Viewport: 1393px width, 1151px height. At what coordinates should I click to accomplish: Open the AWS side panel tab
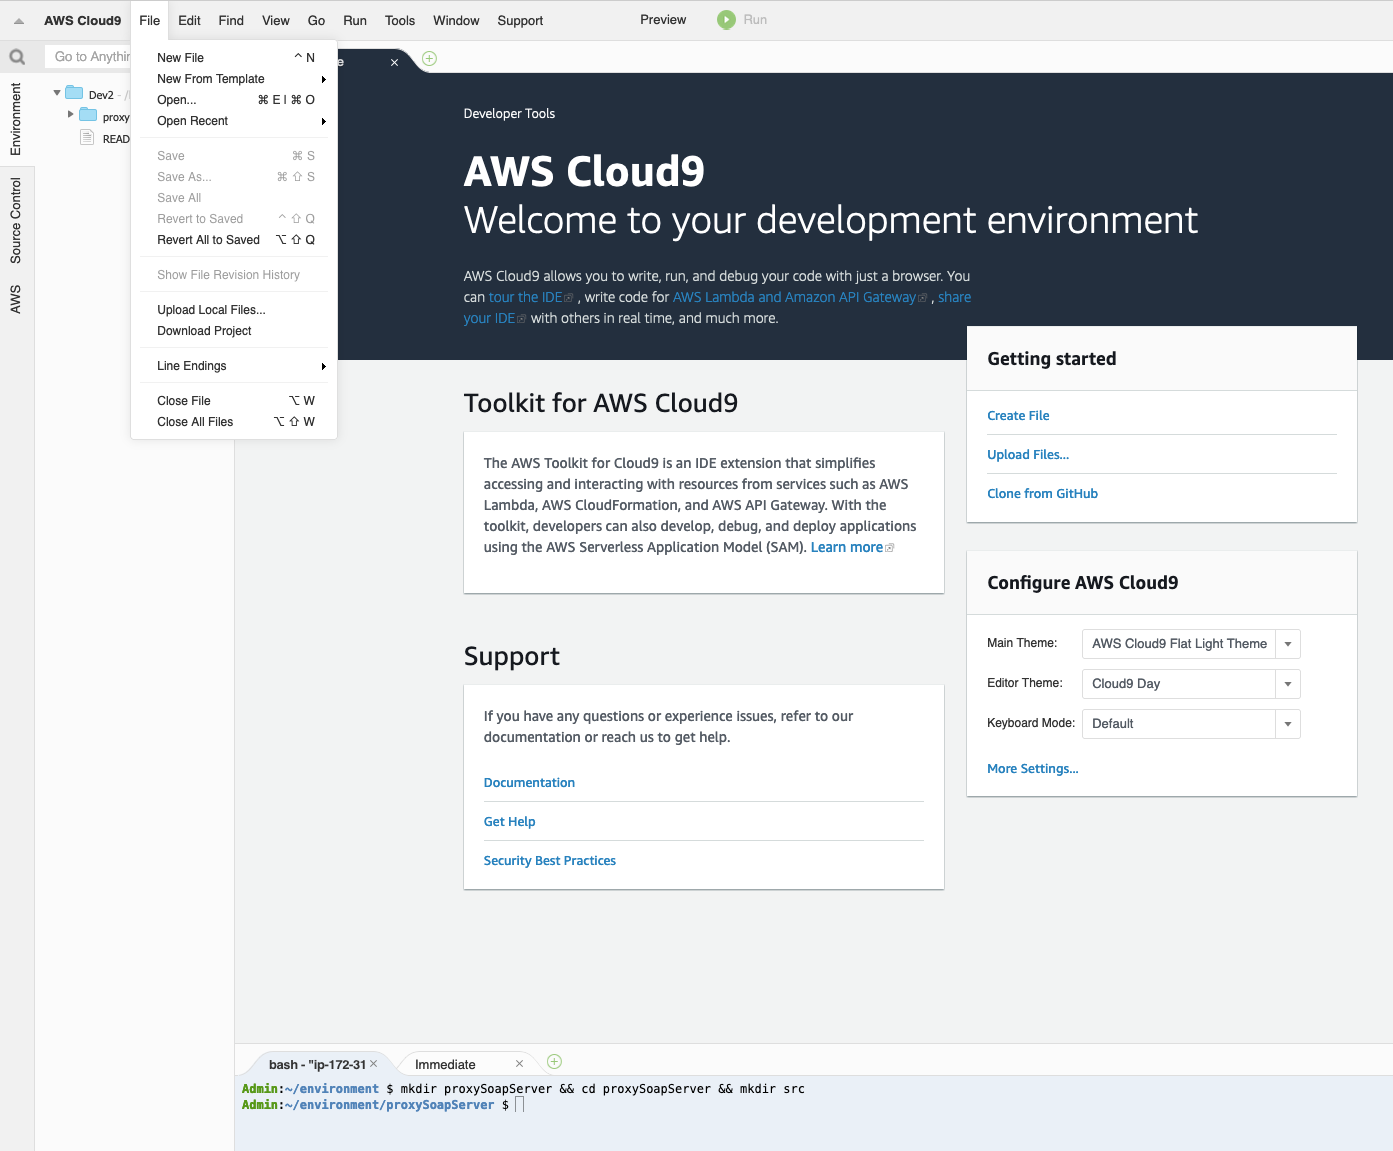tap(16, 299)
